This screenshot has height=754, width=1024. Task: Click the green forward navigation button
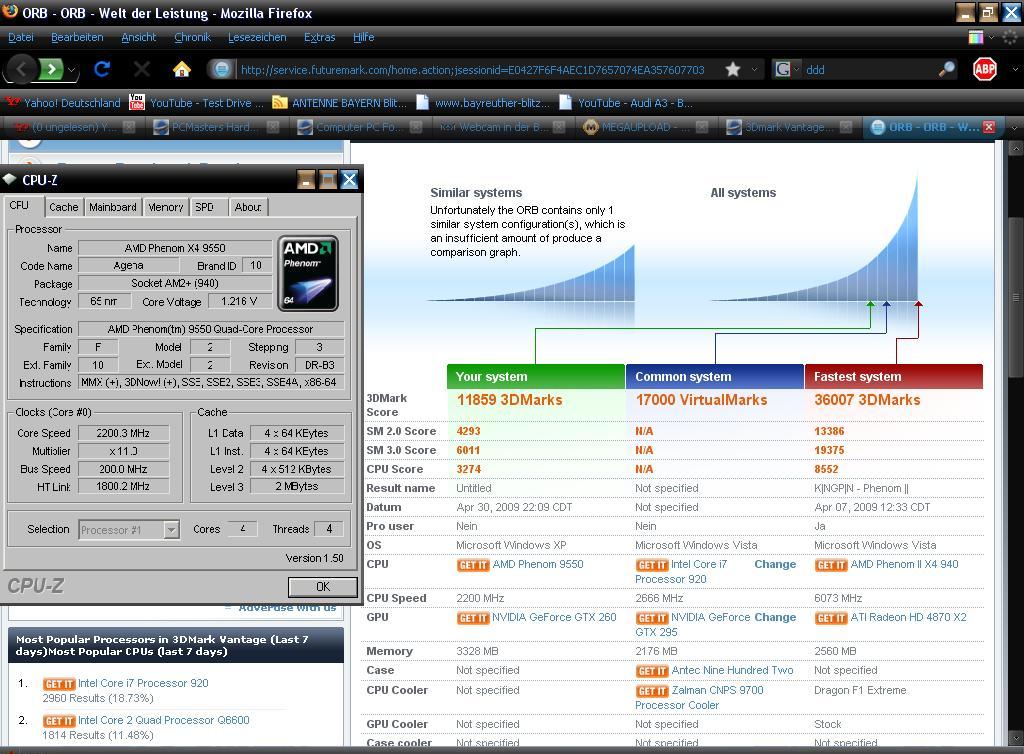click(52, 69)
